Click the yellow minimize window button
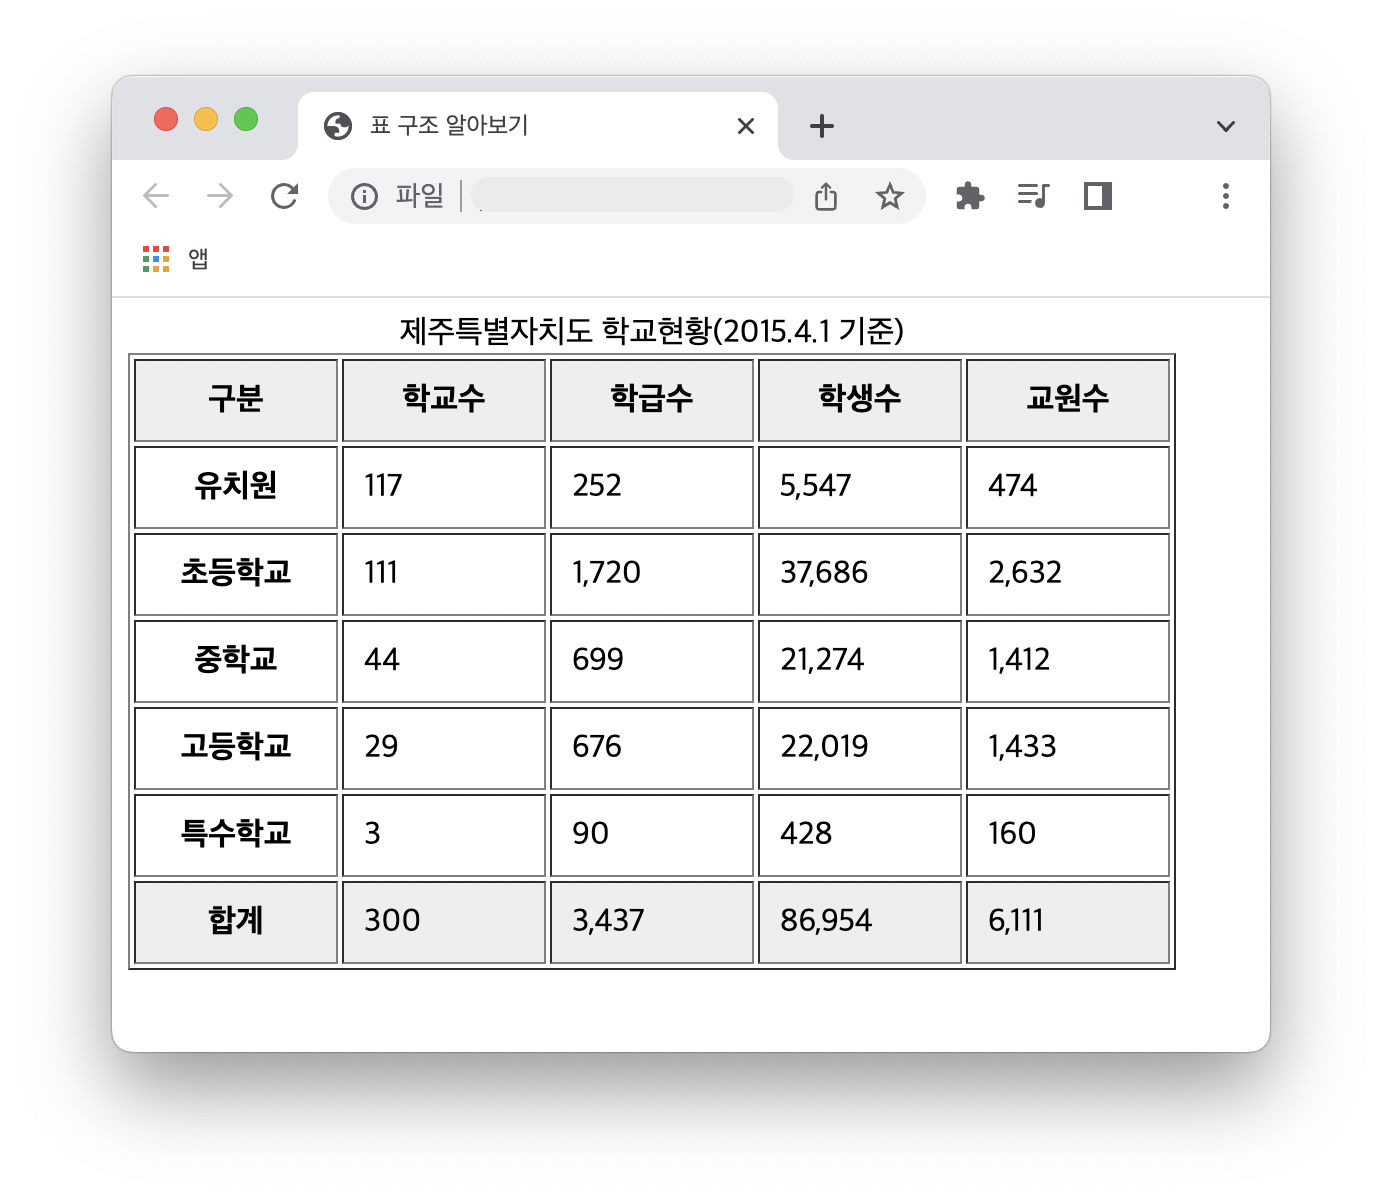 (x=206, y=119)
